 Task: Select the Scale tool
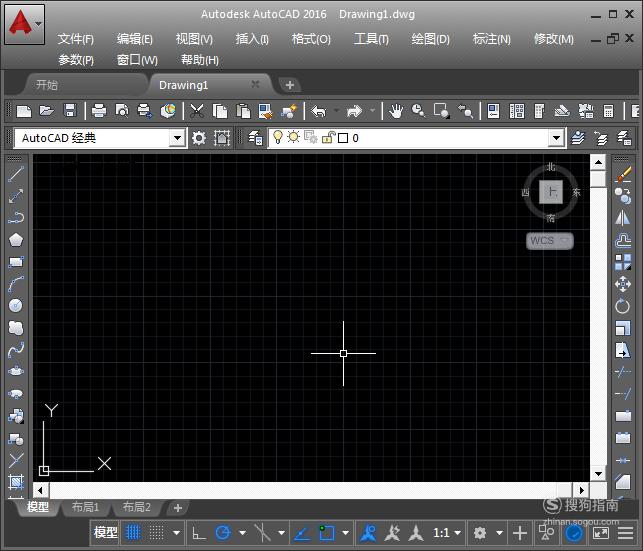click(x=623, y=328)
